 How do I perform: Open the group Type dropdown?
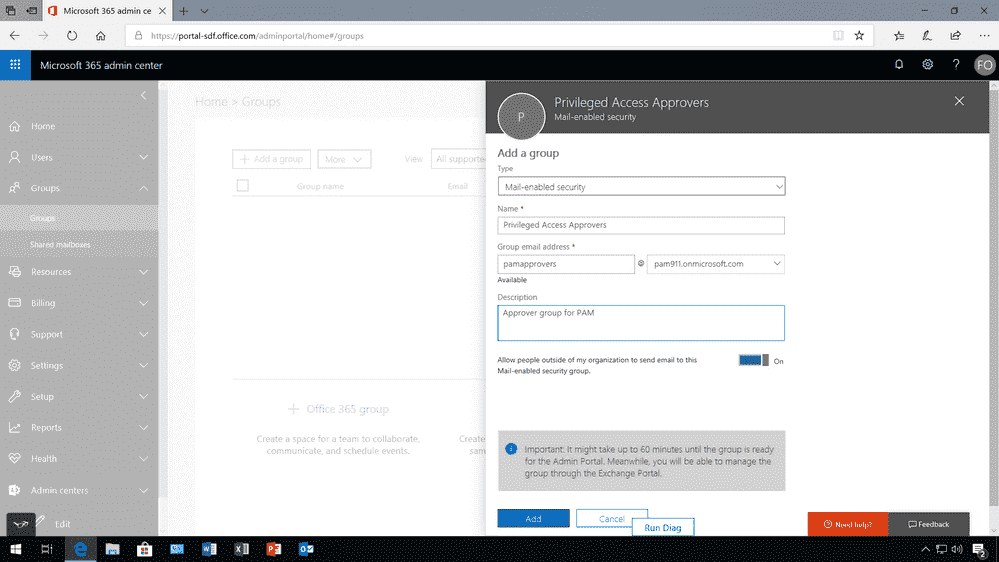tap(641, 187)
